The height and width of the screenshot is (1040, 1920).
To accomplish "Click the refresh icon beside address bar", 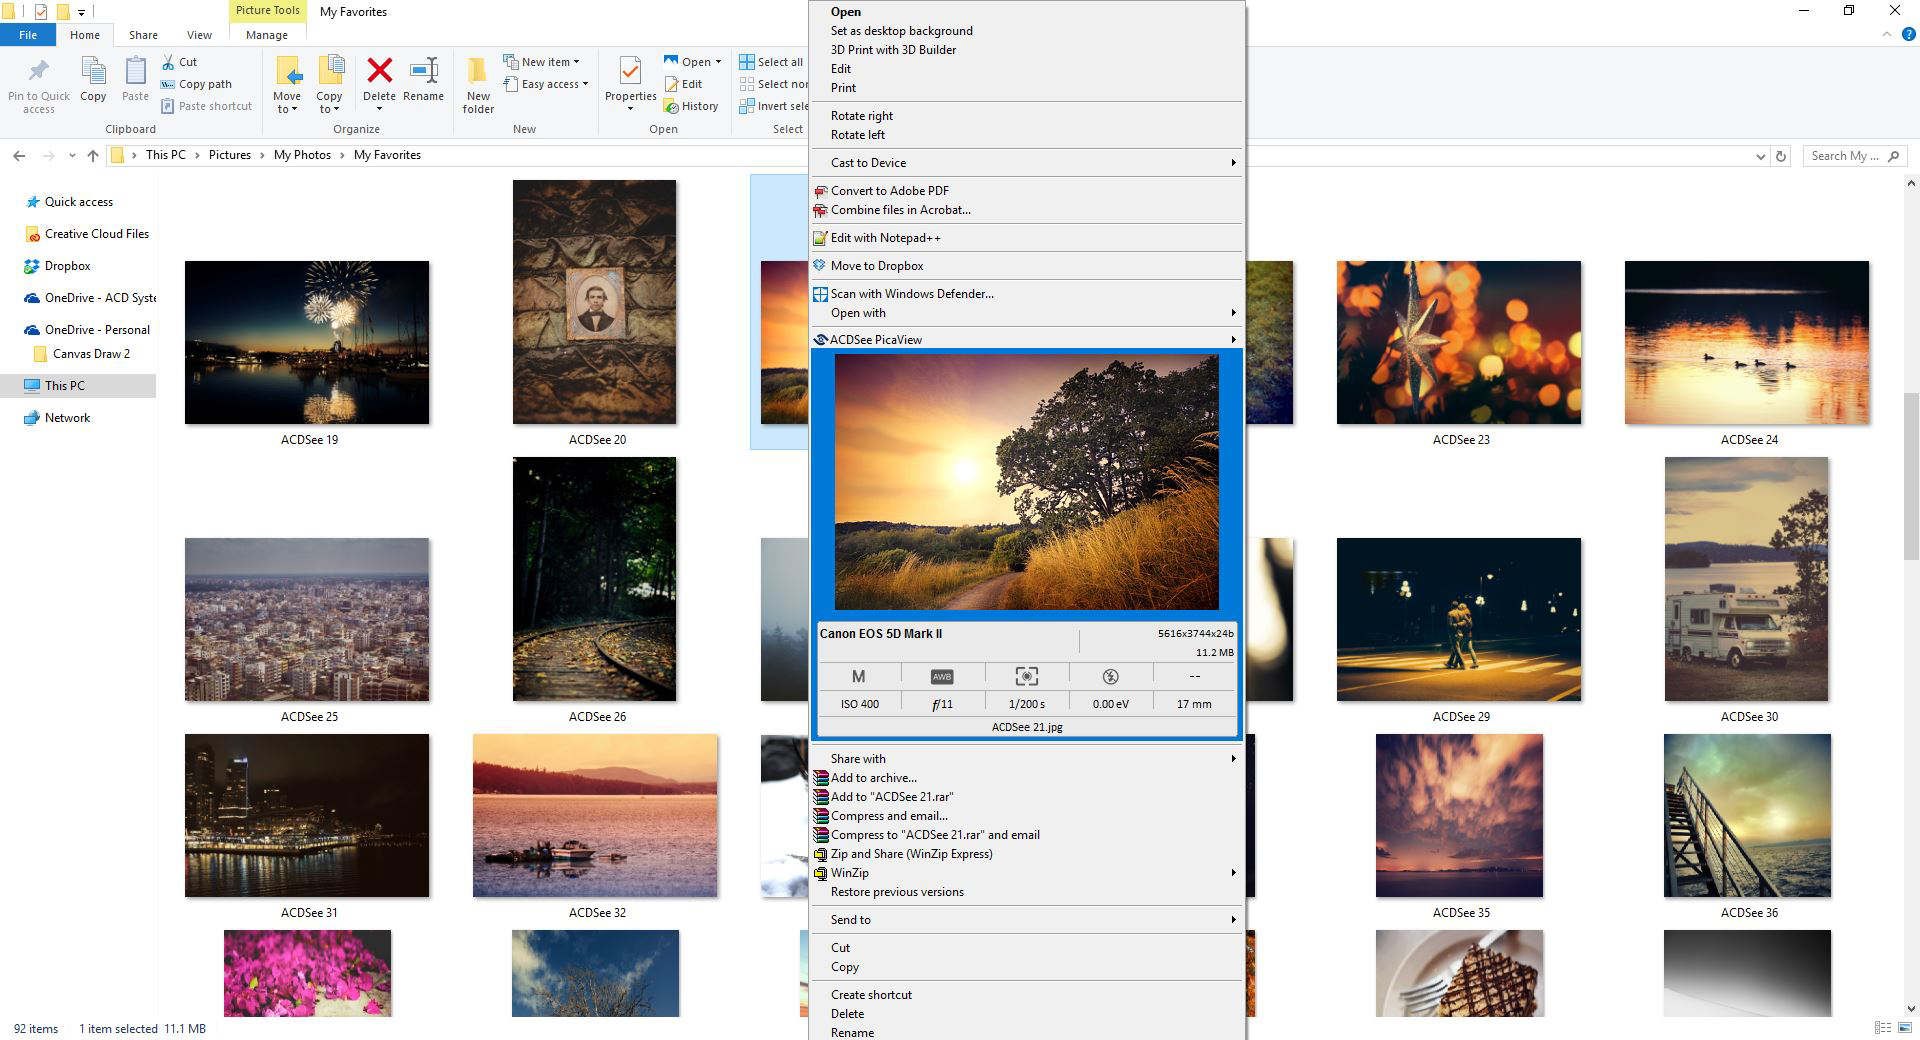I will pos(1780,156).
